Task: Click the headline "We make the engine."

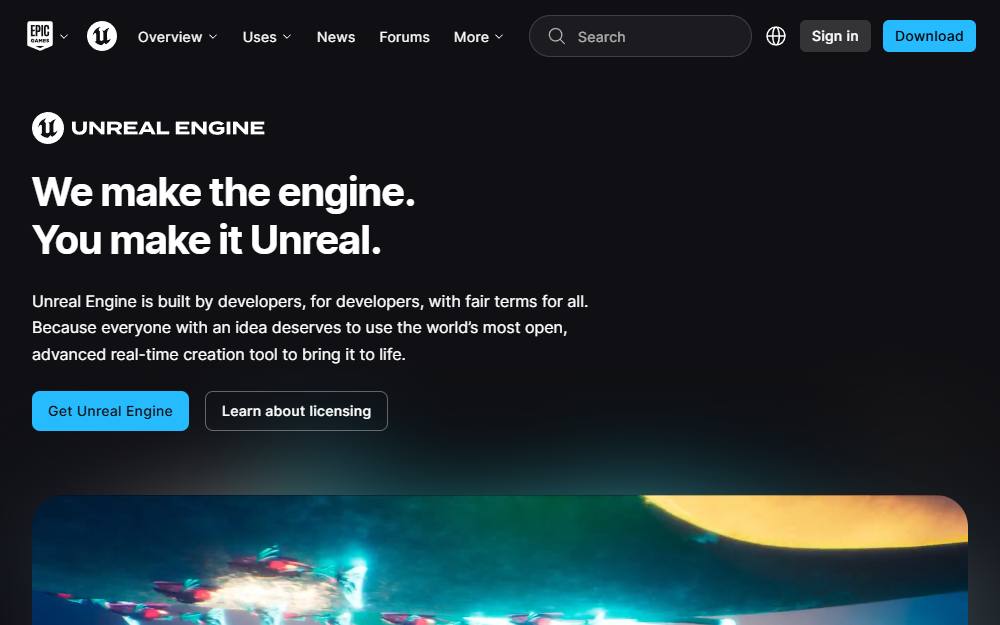Action: click(x=223, y=191)
